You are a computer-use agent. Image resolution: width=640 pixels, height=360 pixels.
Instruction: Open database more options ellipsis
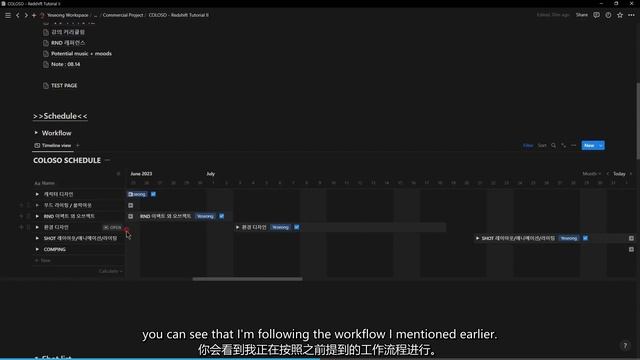click(573, 145)
